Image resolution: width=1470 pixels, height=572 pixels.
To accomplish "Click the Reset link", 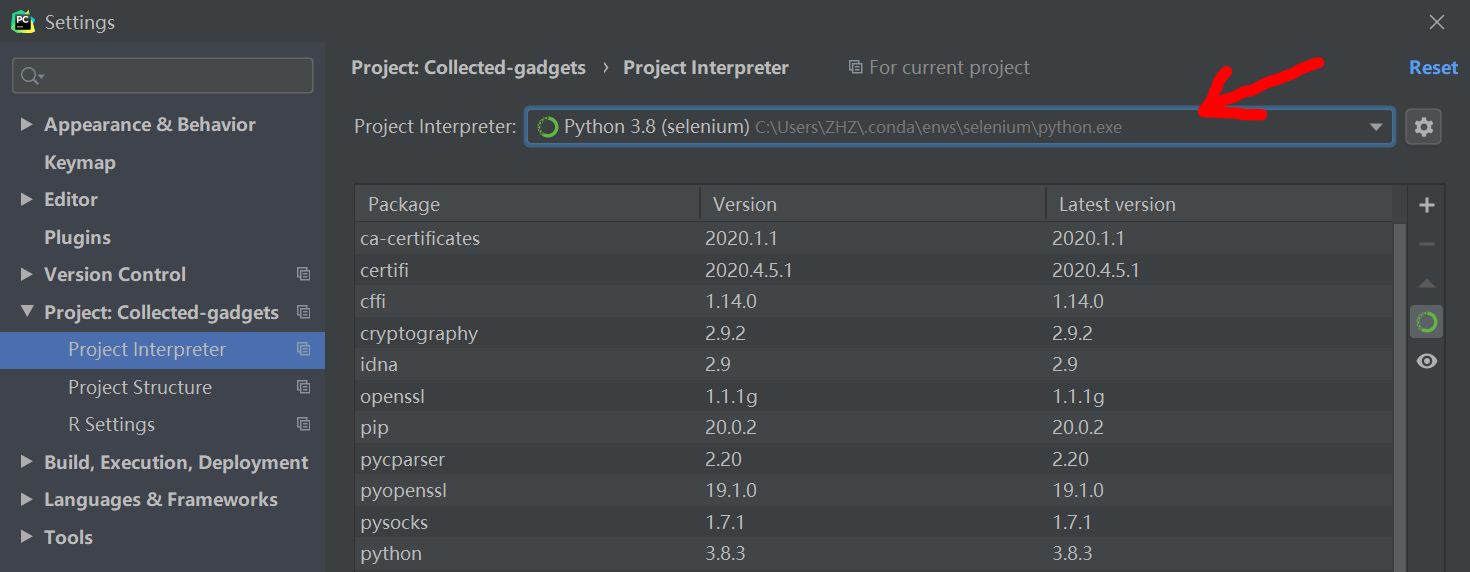I will 1433,67.
